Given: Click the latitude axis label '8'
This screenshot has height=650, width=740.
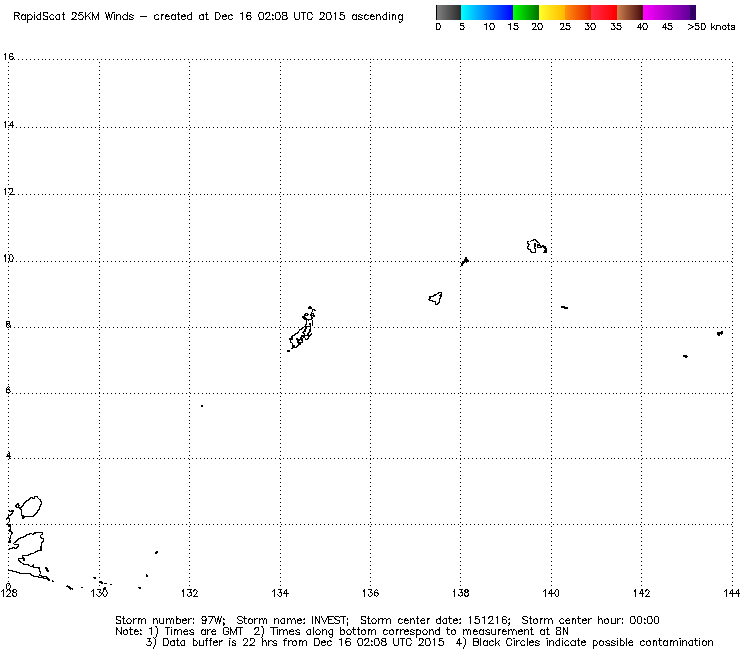Looking at the screenshot, I should pos(8,325).
